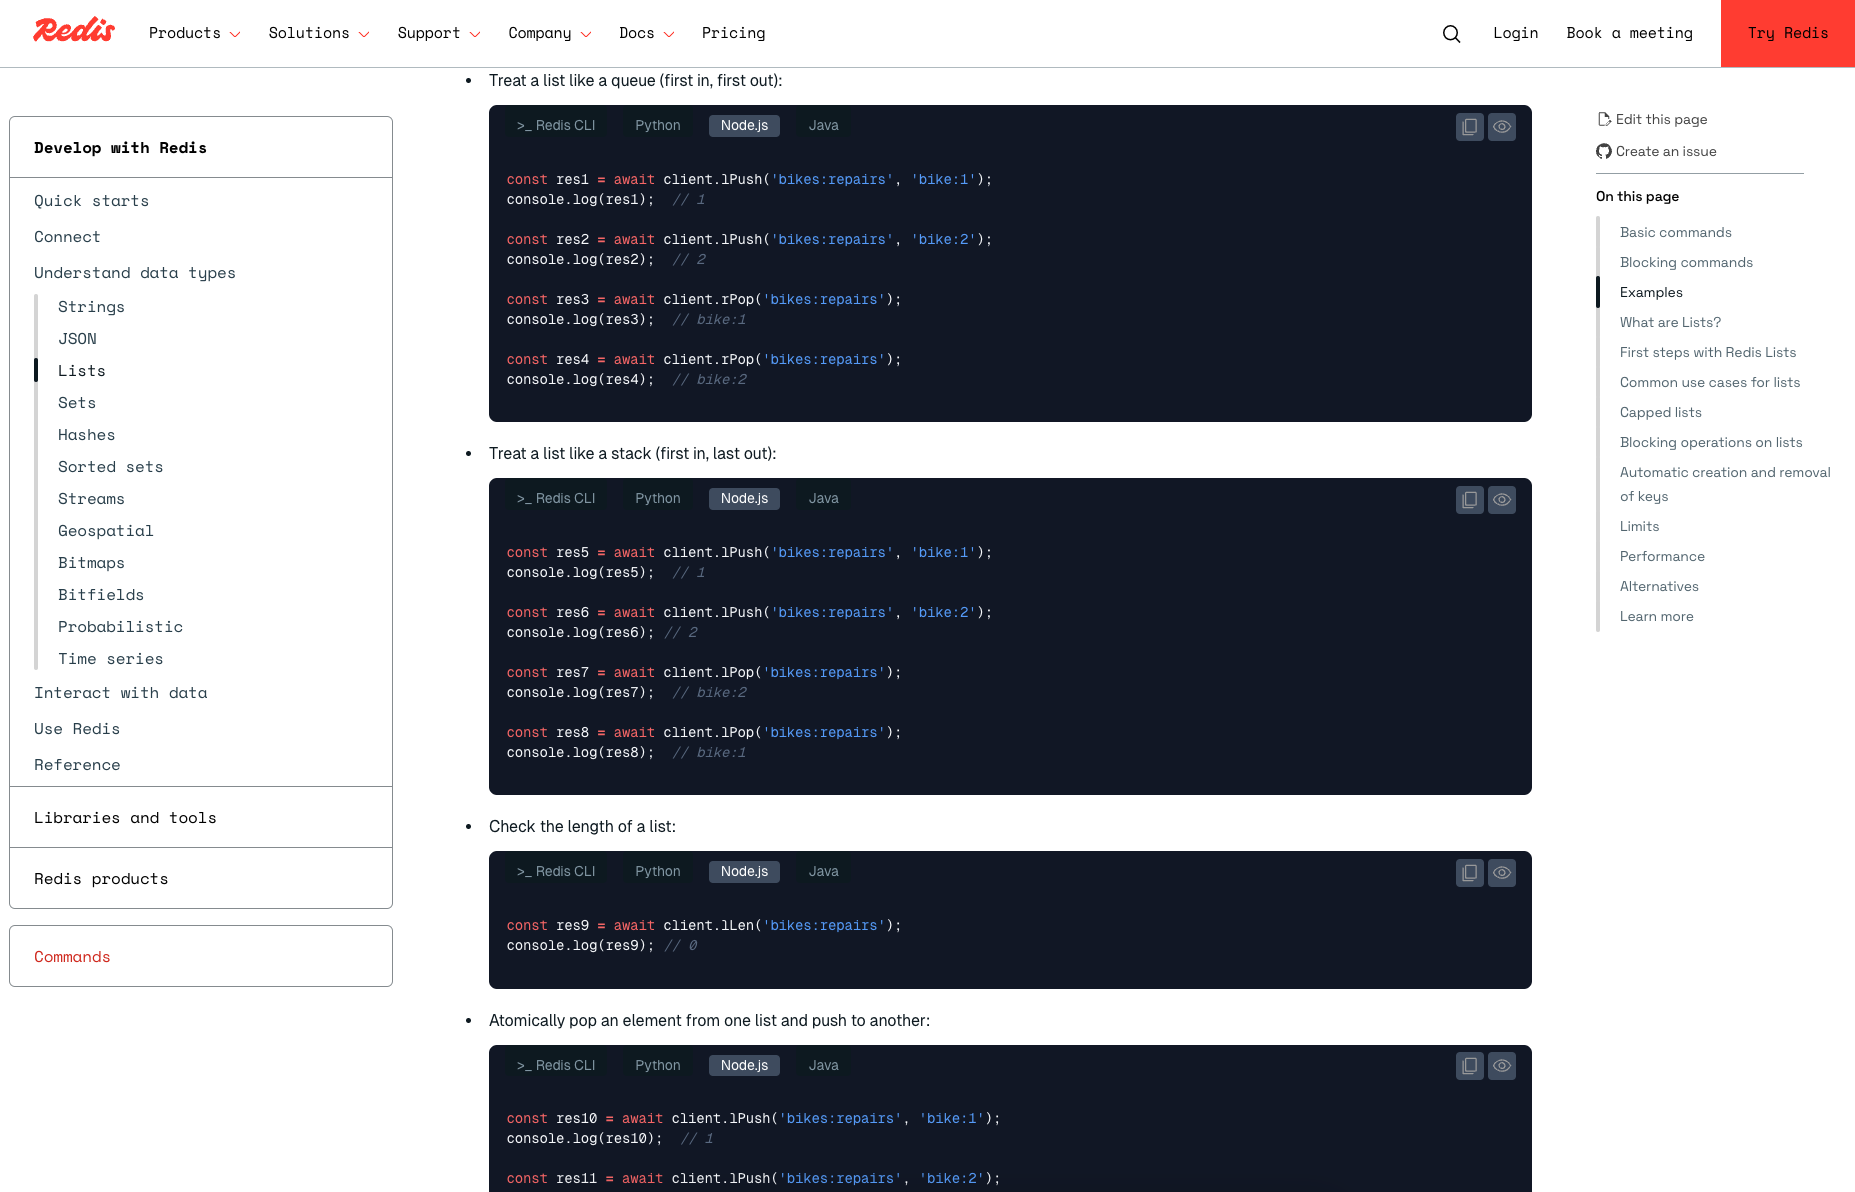Copy the queue example code block
Screen dimensions: 1855x1192
pyautogui.click(x=1469, y=127)
